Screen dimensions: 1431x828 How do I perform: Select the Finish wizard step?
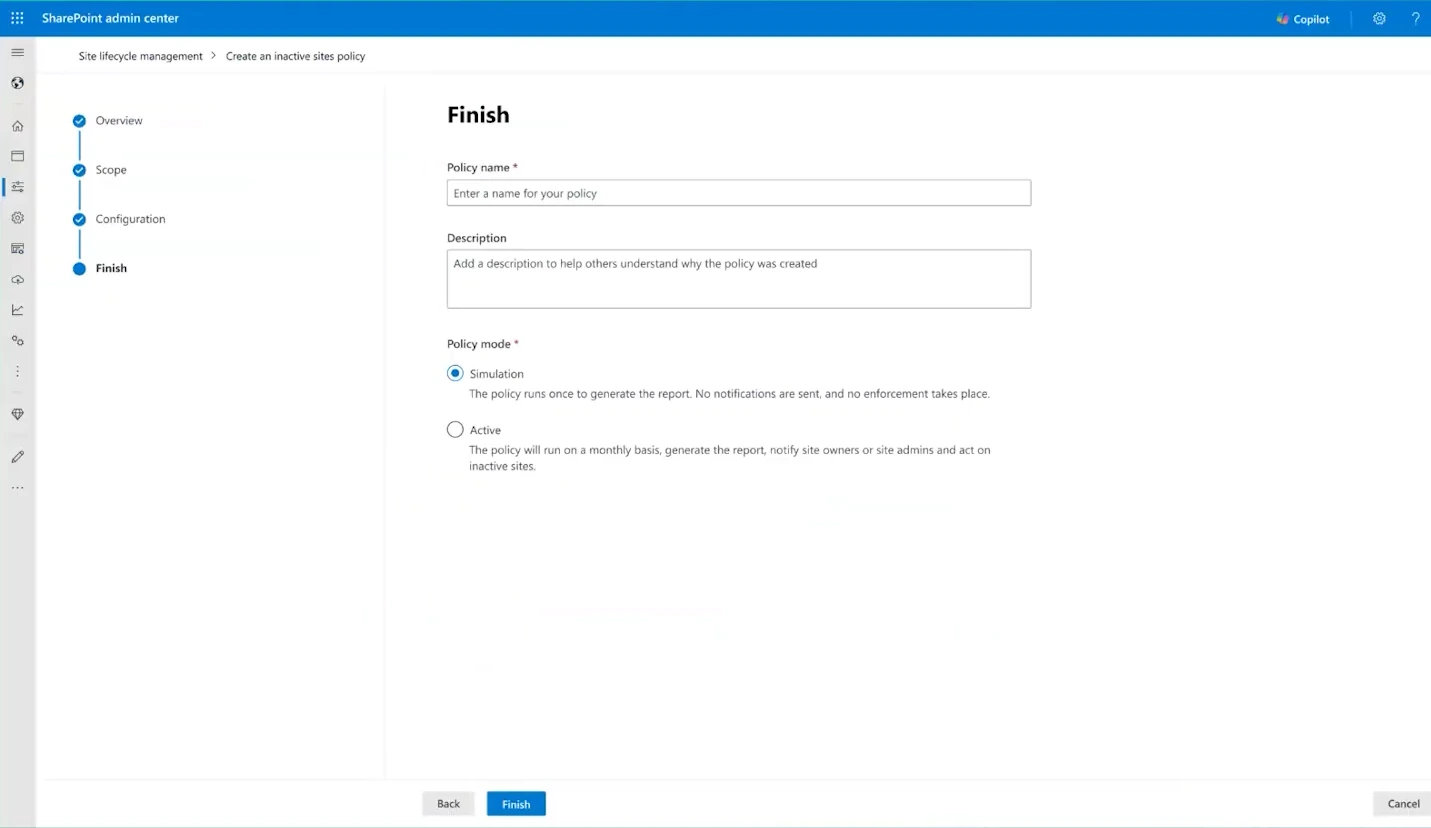click(111, 268)
